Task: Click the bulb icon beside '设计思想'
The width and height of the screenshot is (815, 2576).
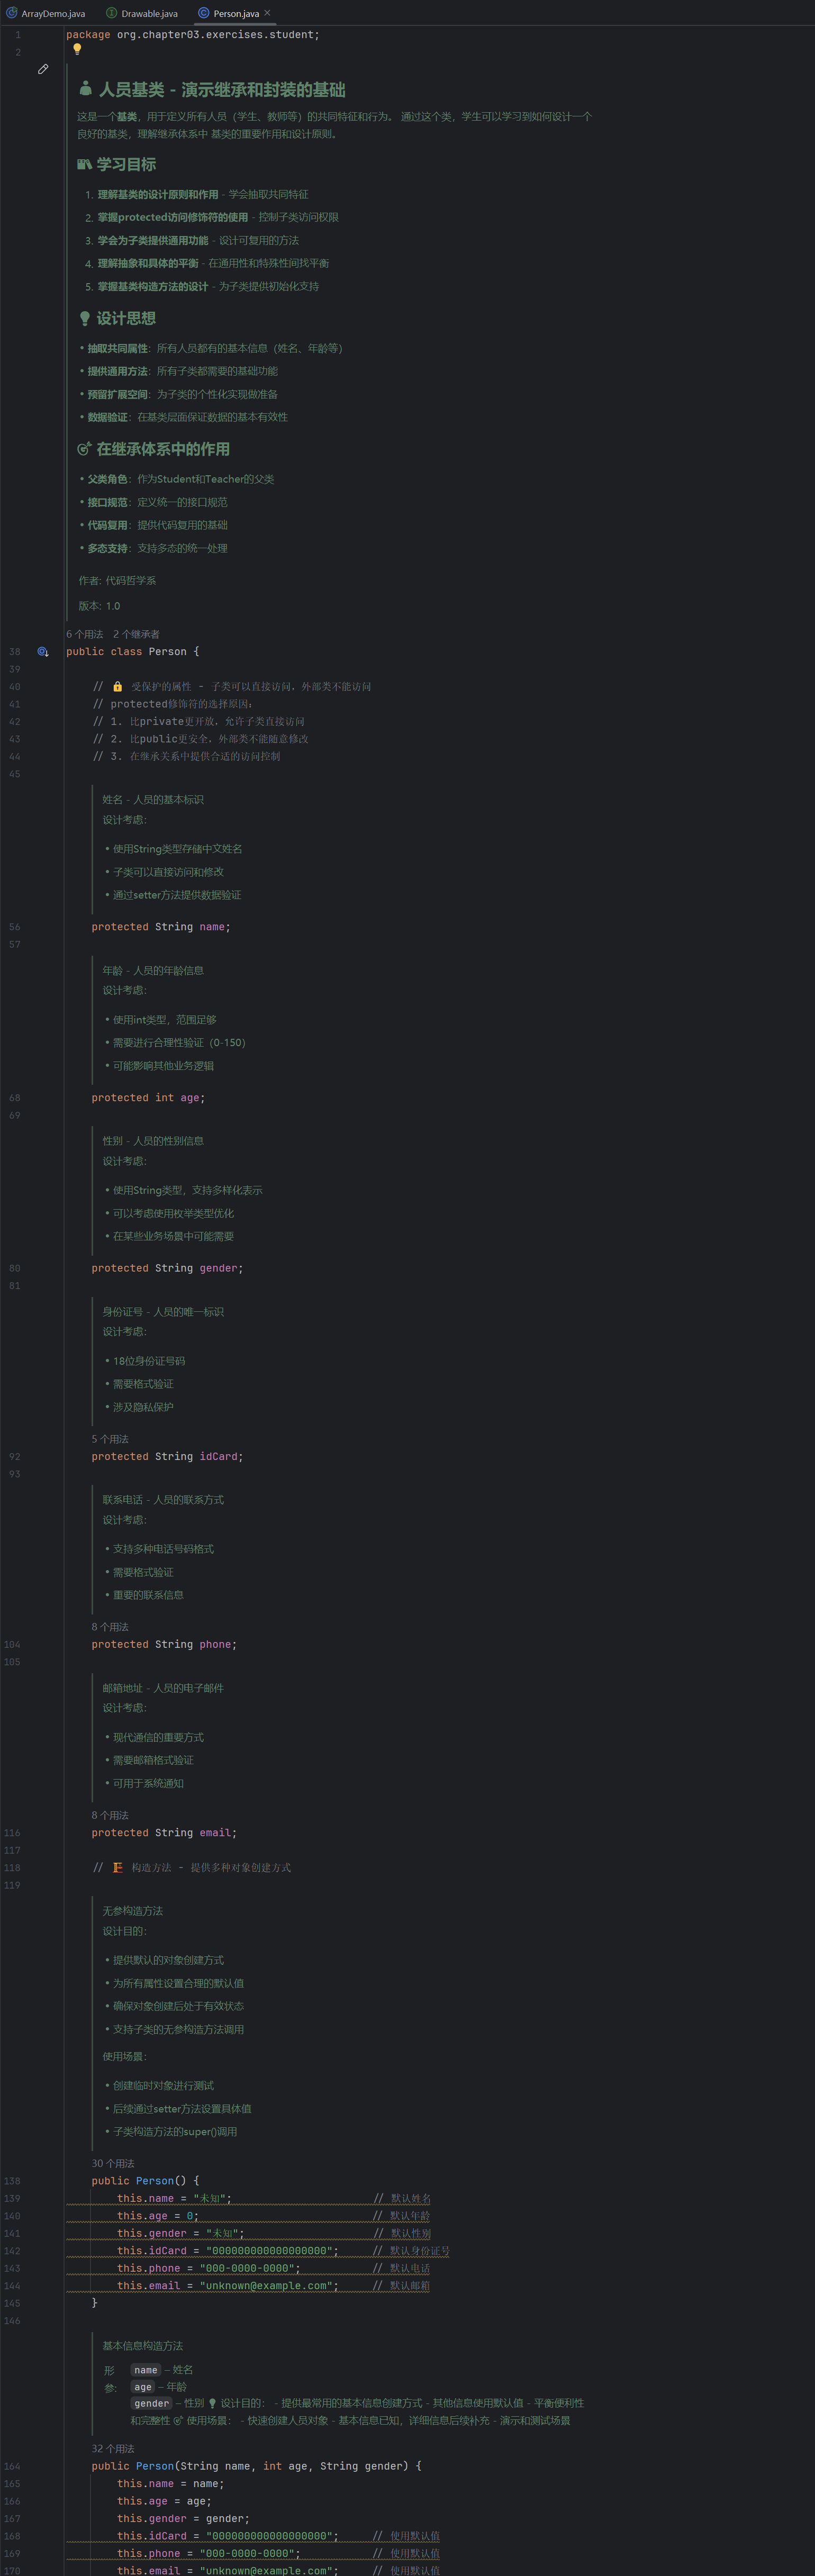Action: point(85,318)
